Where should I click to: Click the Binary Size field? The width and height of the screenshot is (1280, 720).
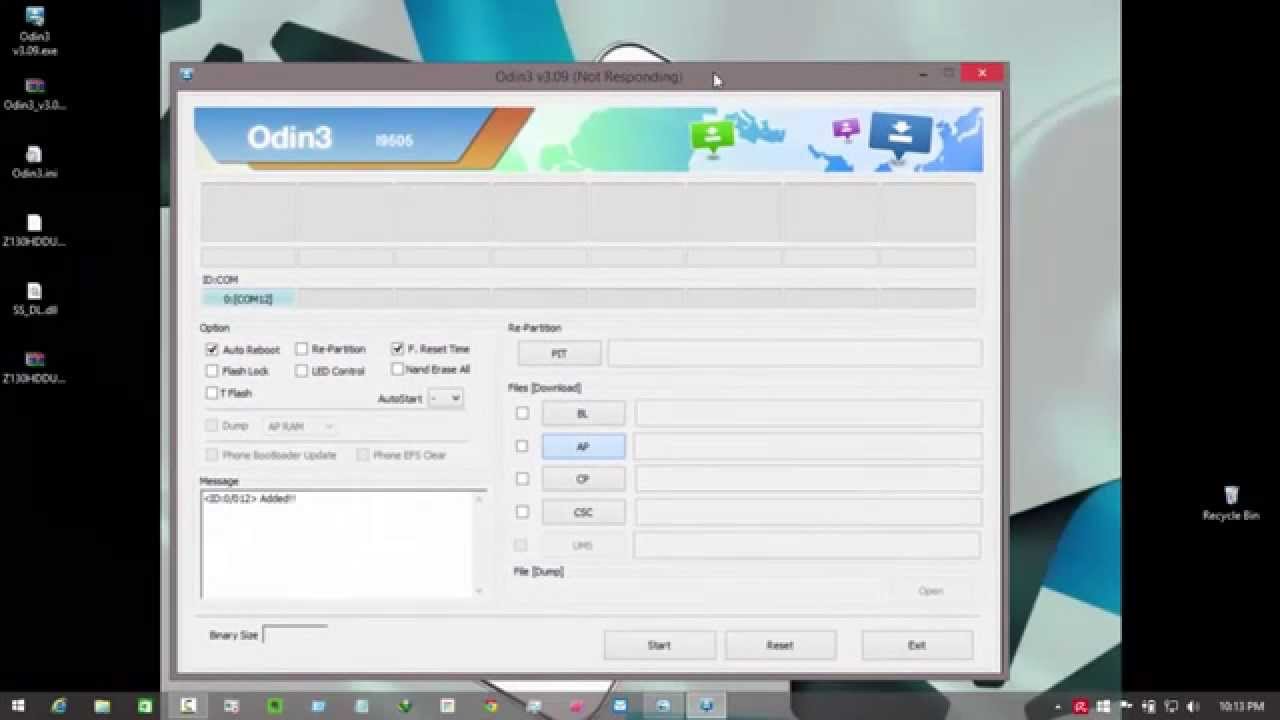[x=295, y=634]
